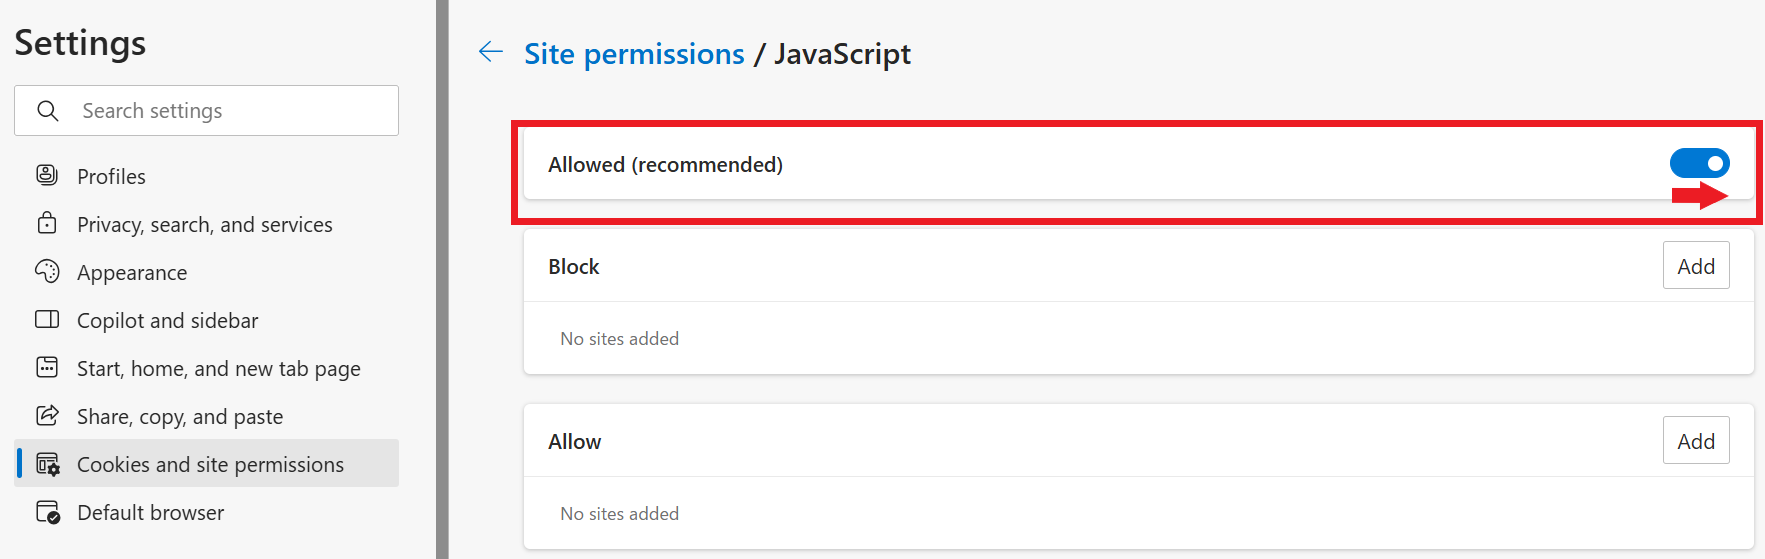1765x559 pixels.
Task: Click the Copilot and sidebar panel icon
Action: coord(47,319)
